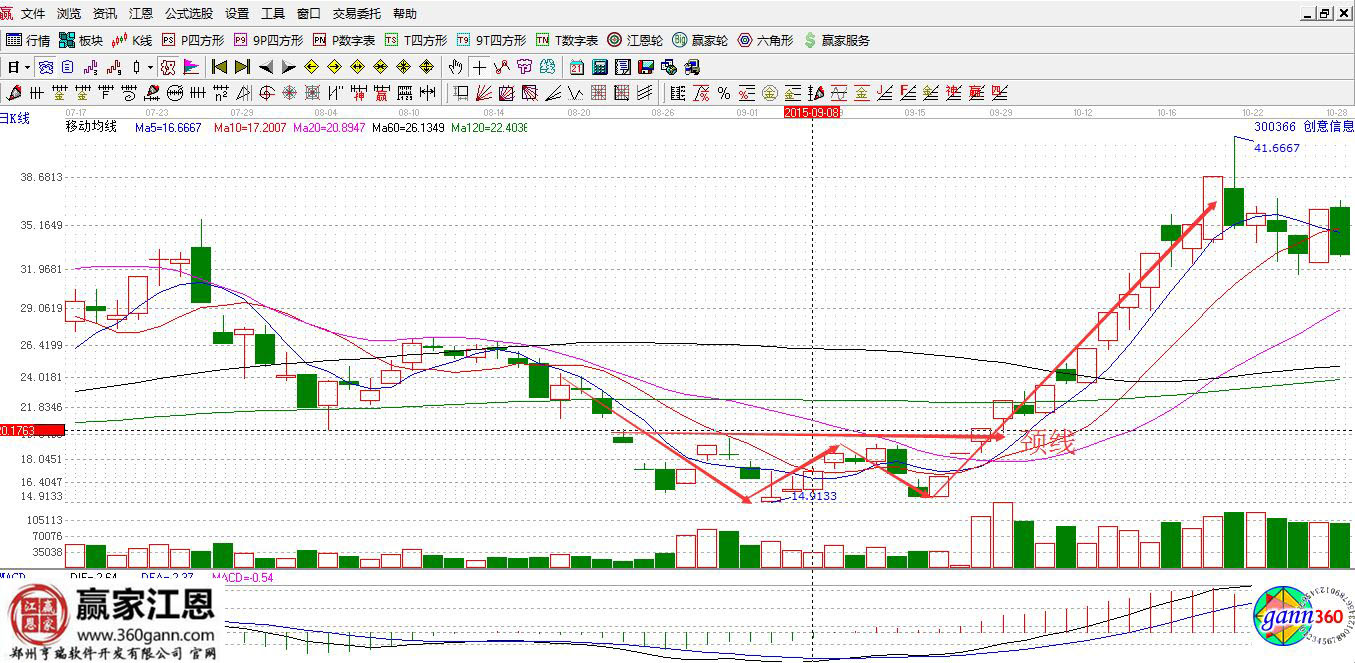Viewport: 1355px width, 663px height.
Task: Click the percent sign drawing tool
Action: point(723,93)
